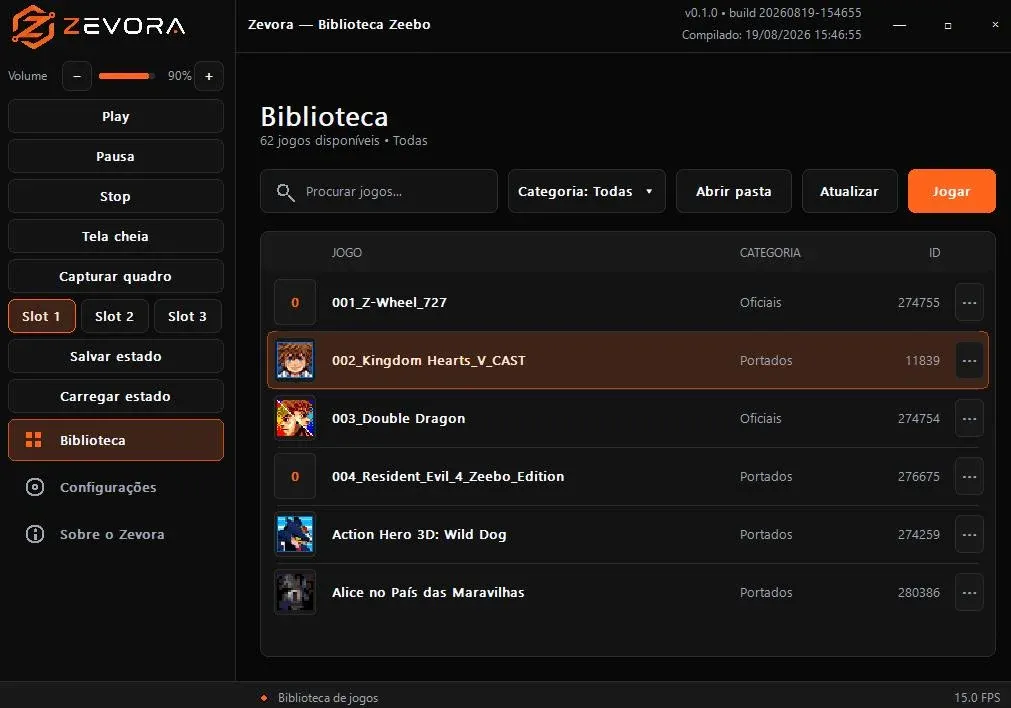The image size is (1011, 708).
Task: Click ID value 280386
Action: [x=919, y=592]
